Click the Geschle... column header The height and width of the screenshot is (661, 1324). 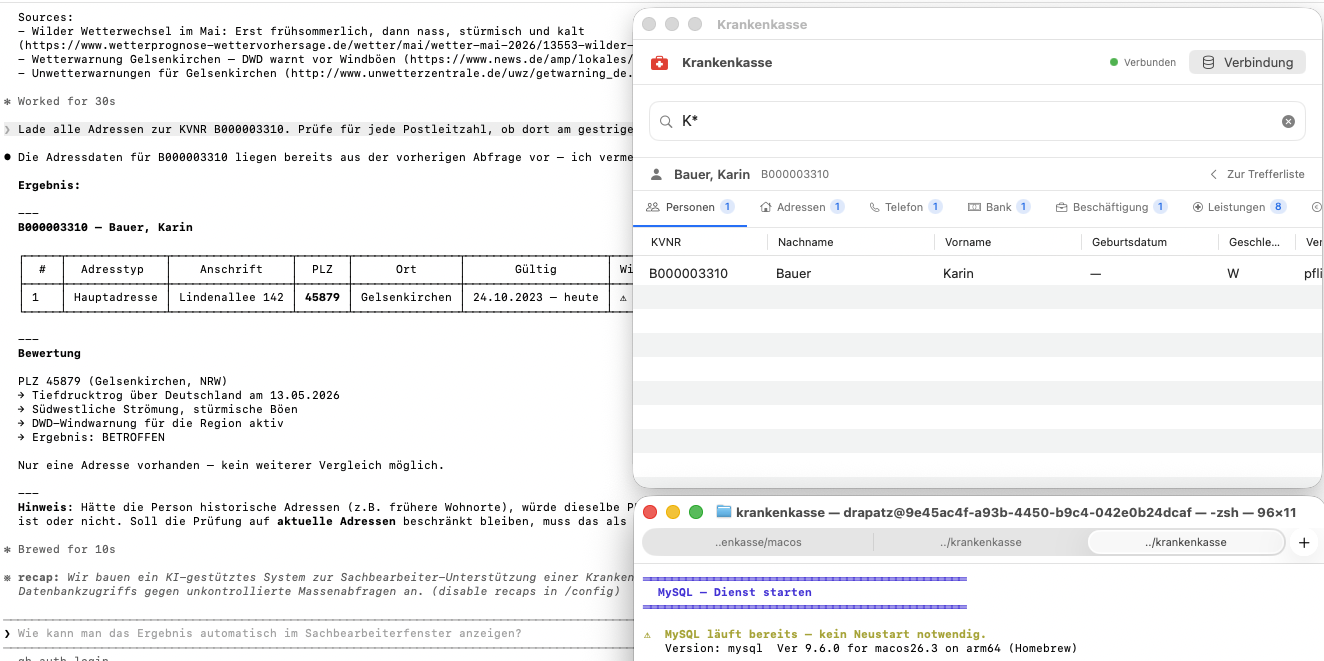point(1253,242)
